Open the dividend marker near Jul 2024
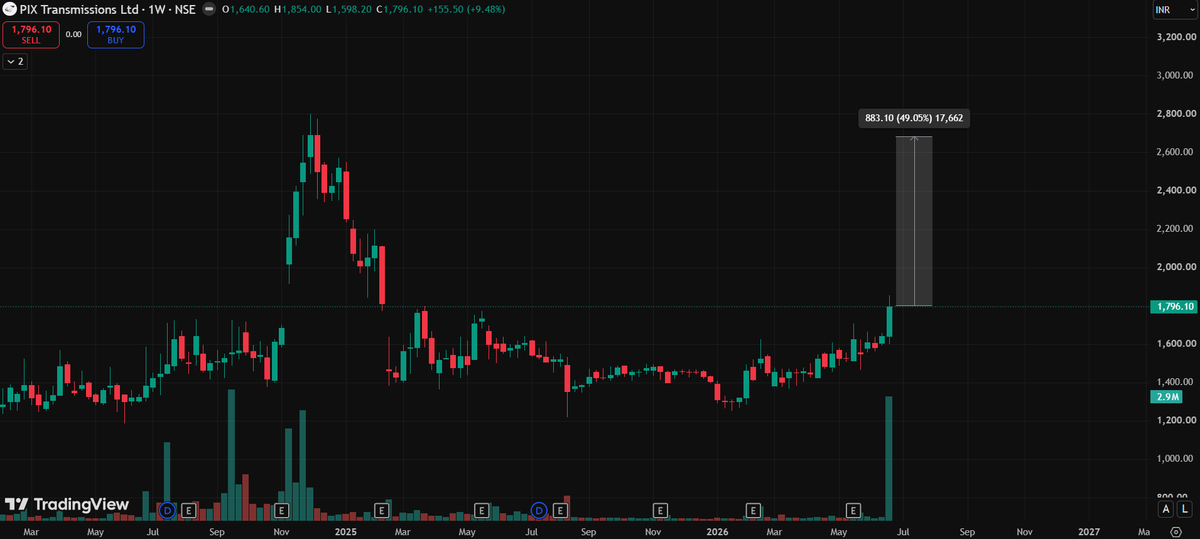The image size is (1200, 539). pos(167,510)
